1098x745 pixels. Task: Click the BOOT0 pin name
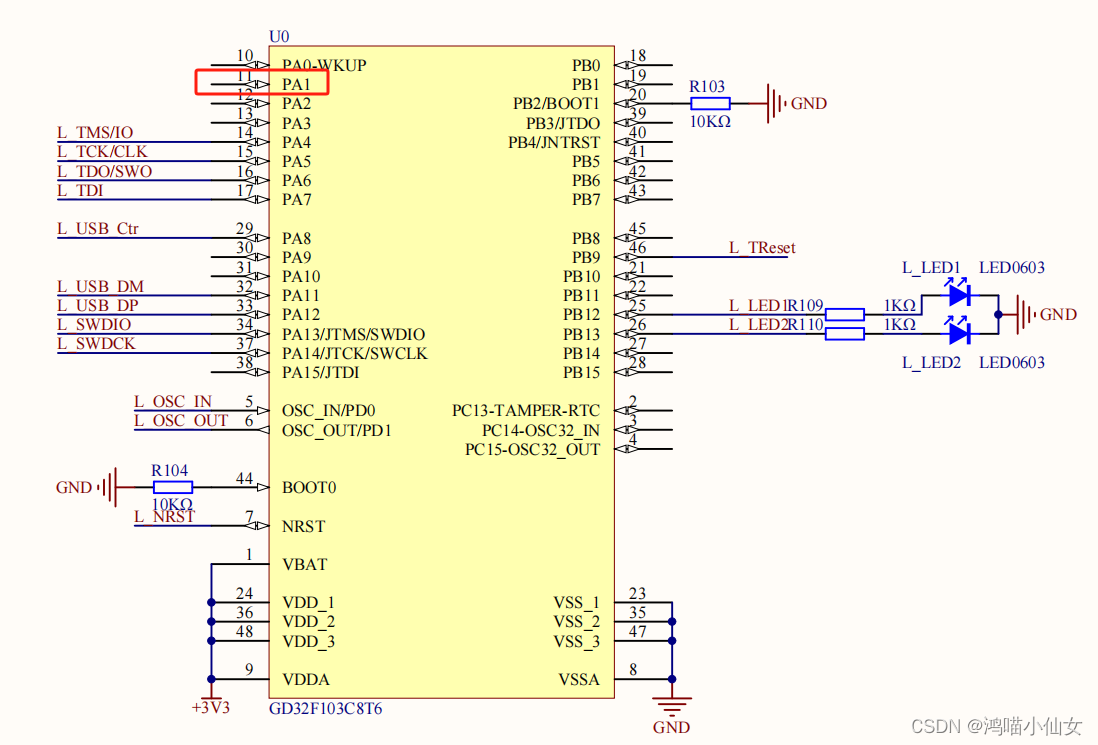coord(309,487)
